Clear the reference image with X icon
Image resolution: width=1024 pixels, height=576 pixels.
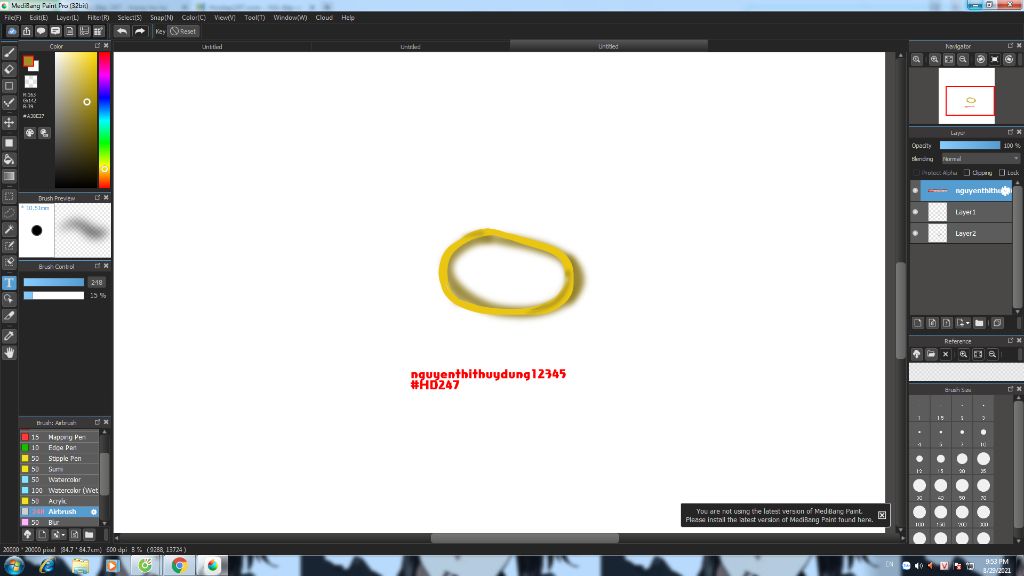point(946,355)
